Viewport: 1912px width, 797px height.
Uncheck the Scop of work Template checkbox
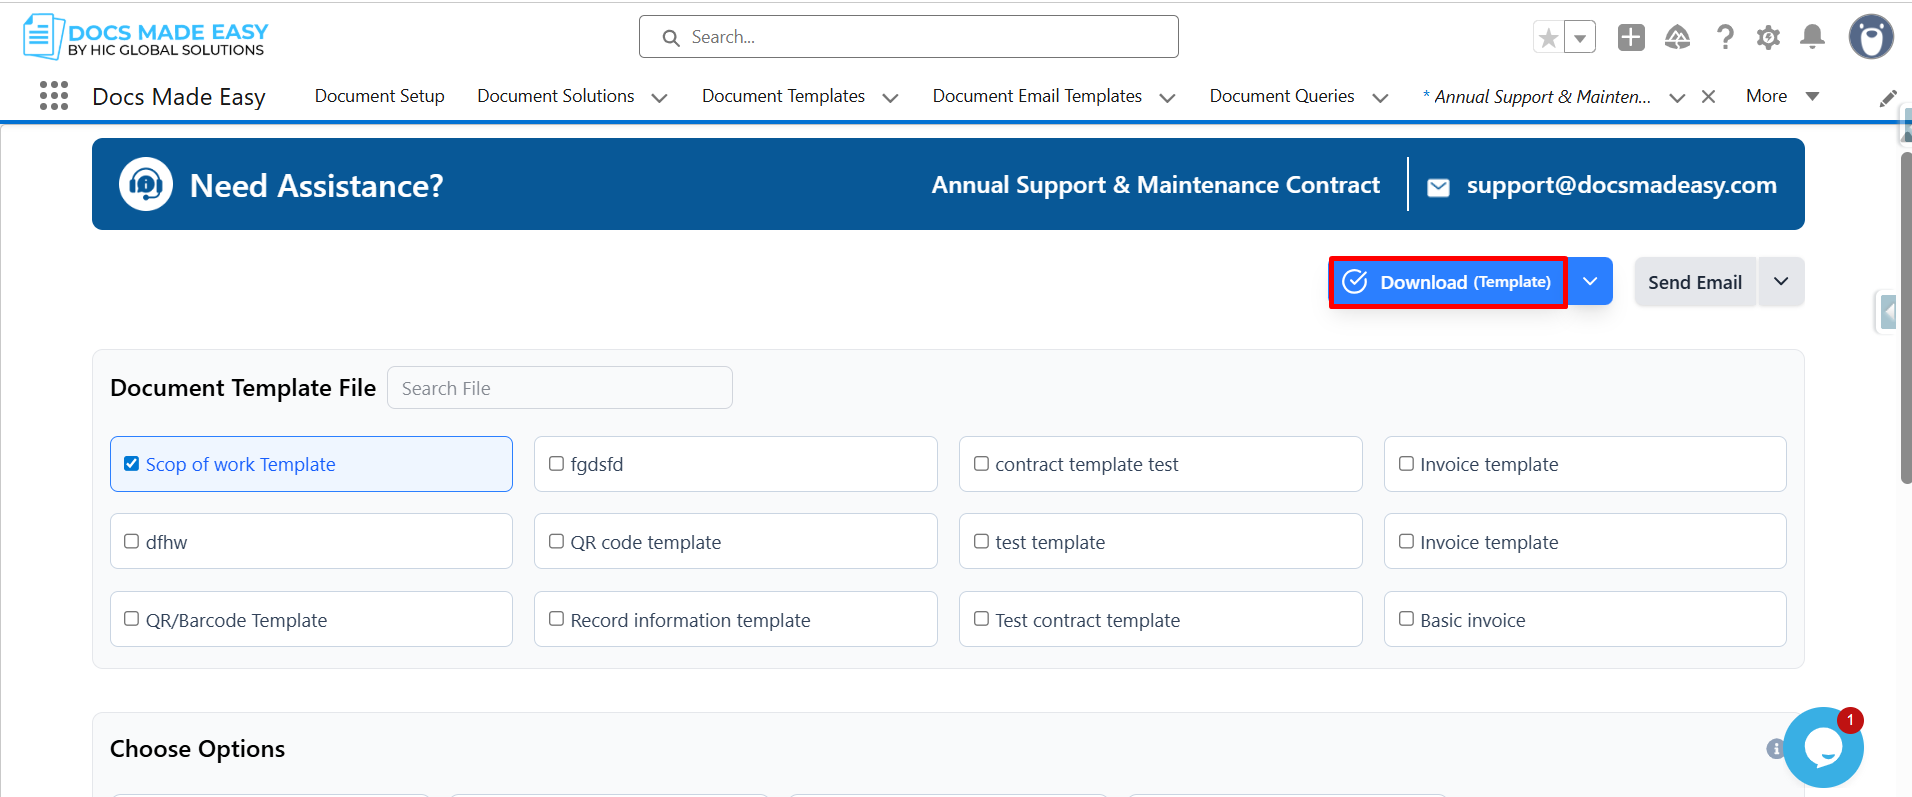coord(131,464)
